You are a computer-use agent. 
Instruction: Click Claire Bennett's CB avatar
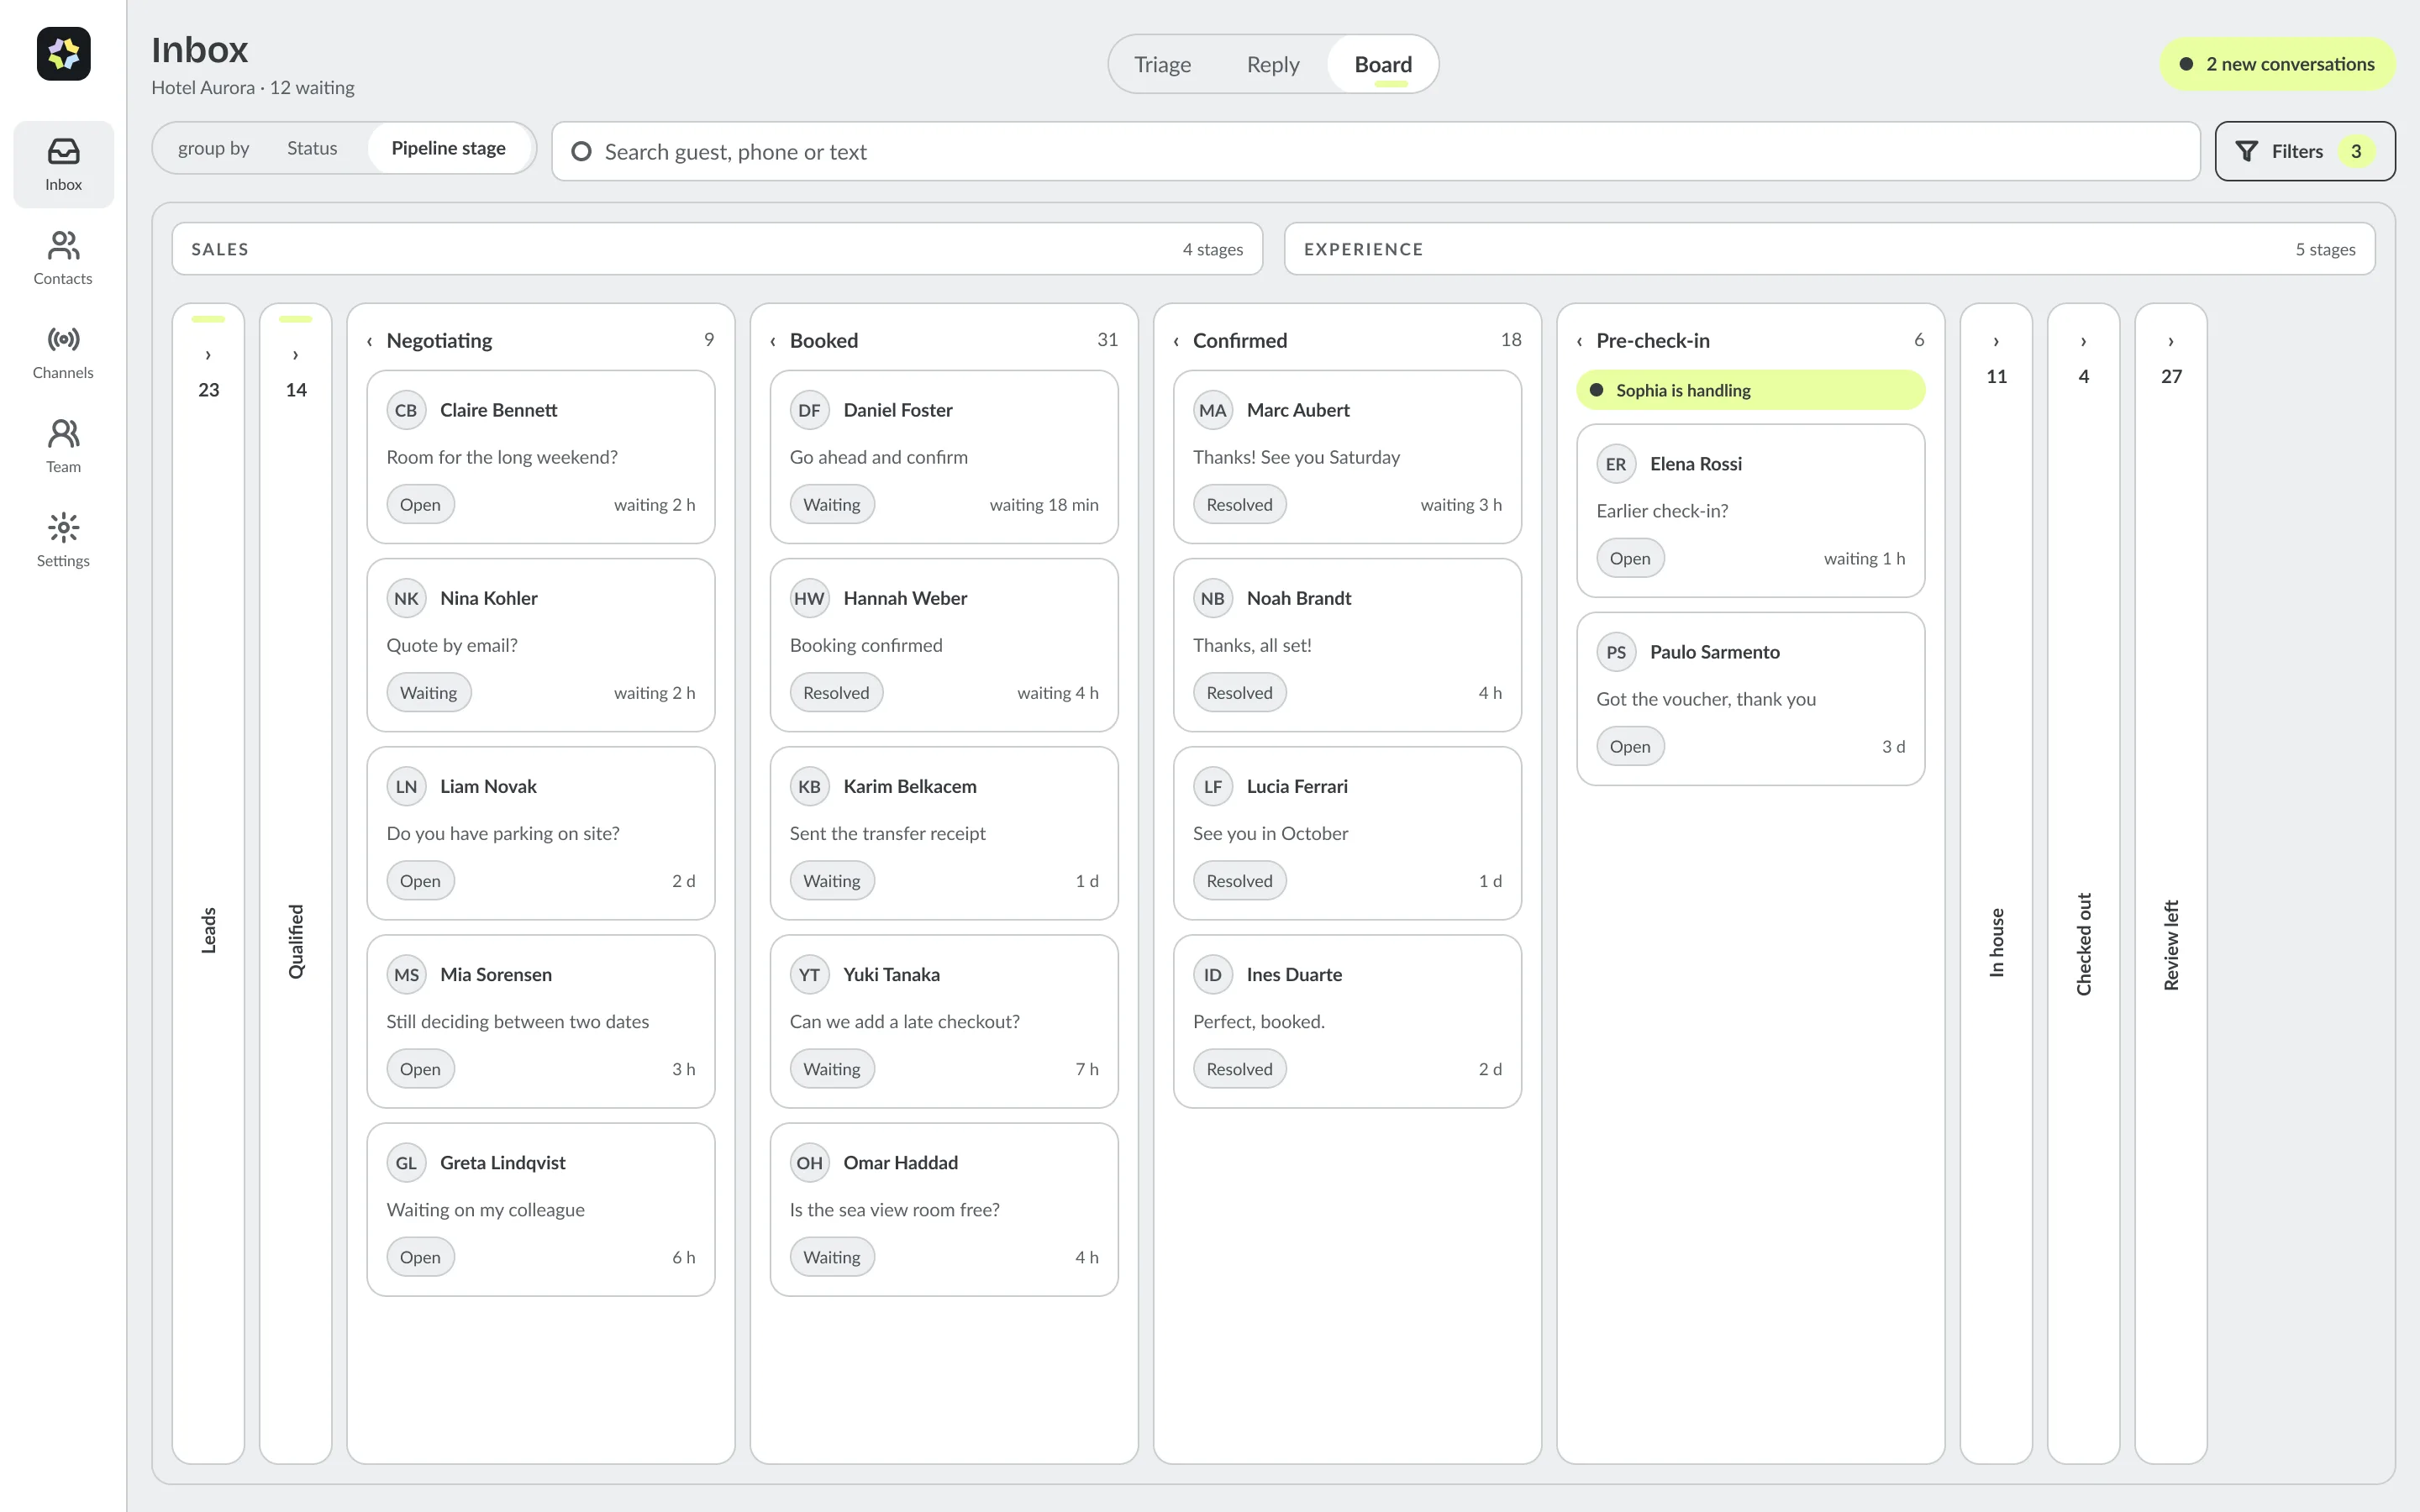click(406, 410)
